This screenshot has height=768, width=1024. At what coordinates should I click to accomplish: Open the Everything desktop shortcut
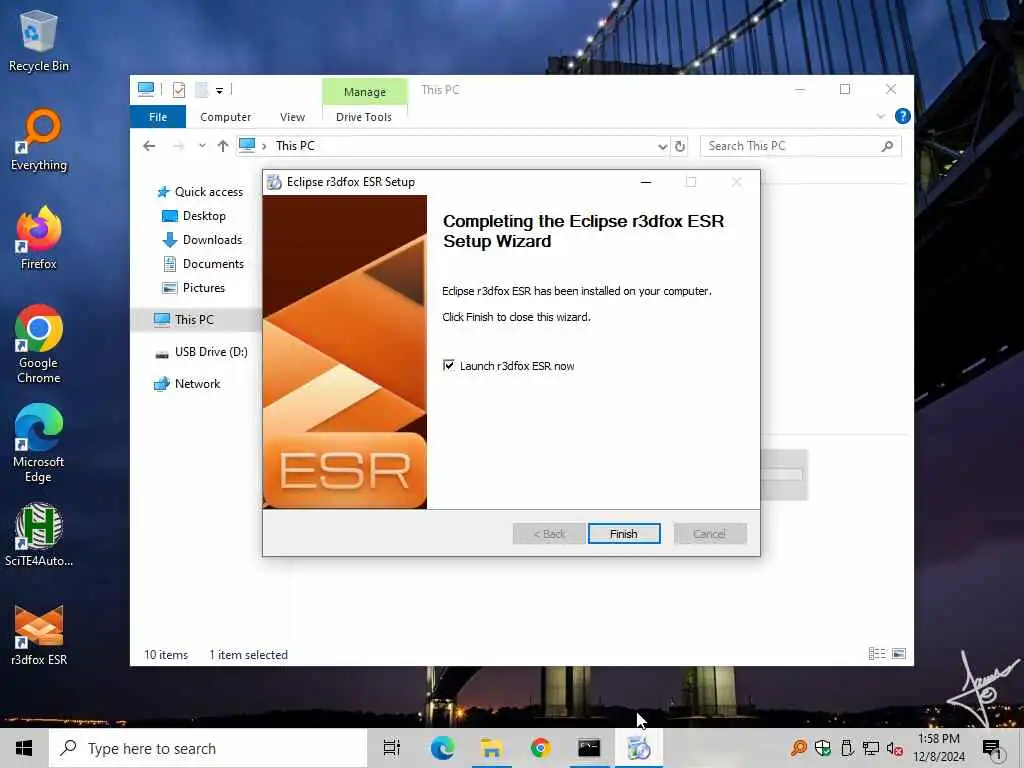(39, 140)
